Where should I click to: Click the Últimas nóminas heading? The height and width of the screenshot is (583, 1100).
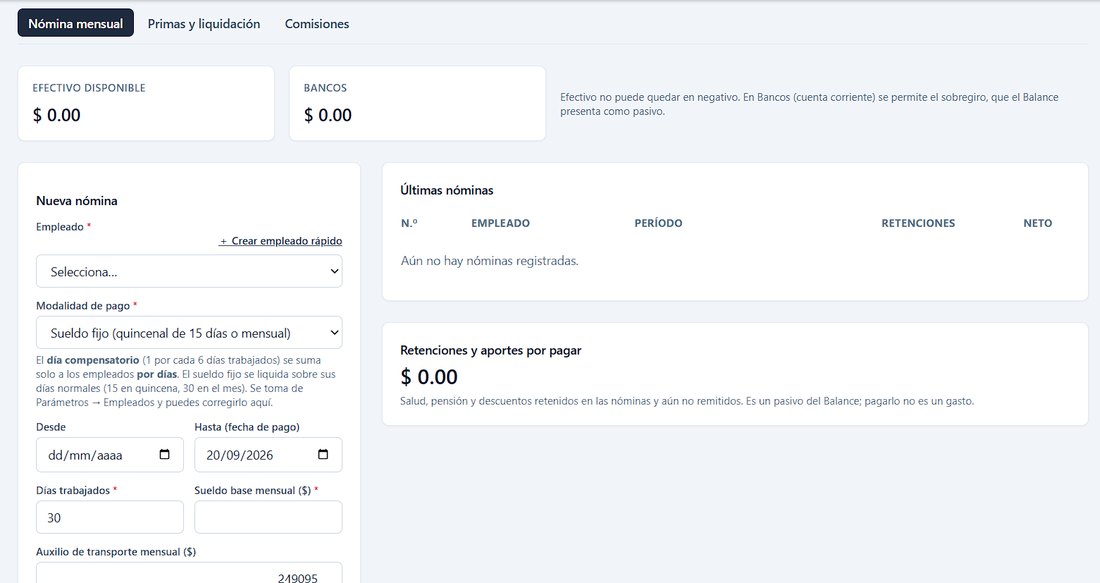447,190
